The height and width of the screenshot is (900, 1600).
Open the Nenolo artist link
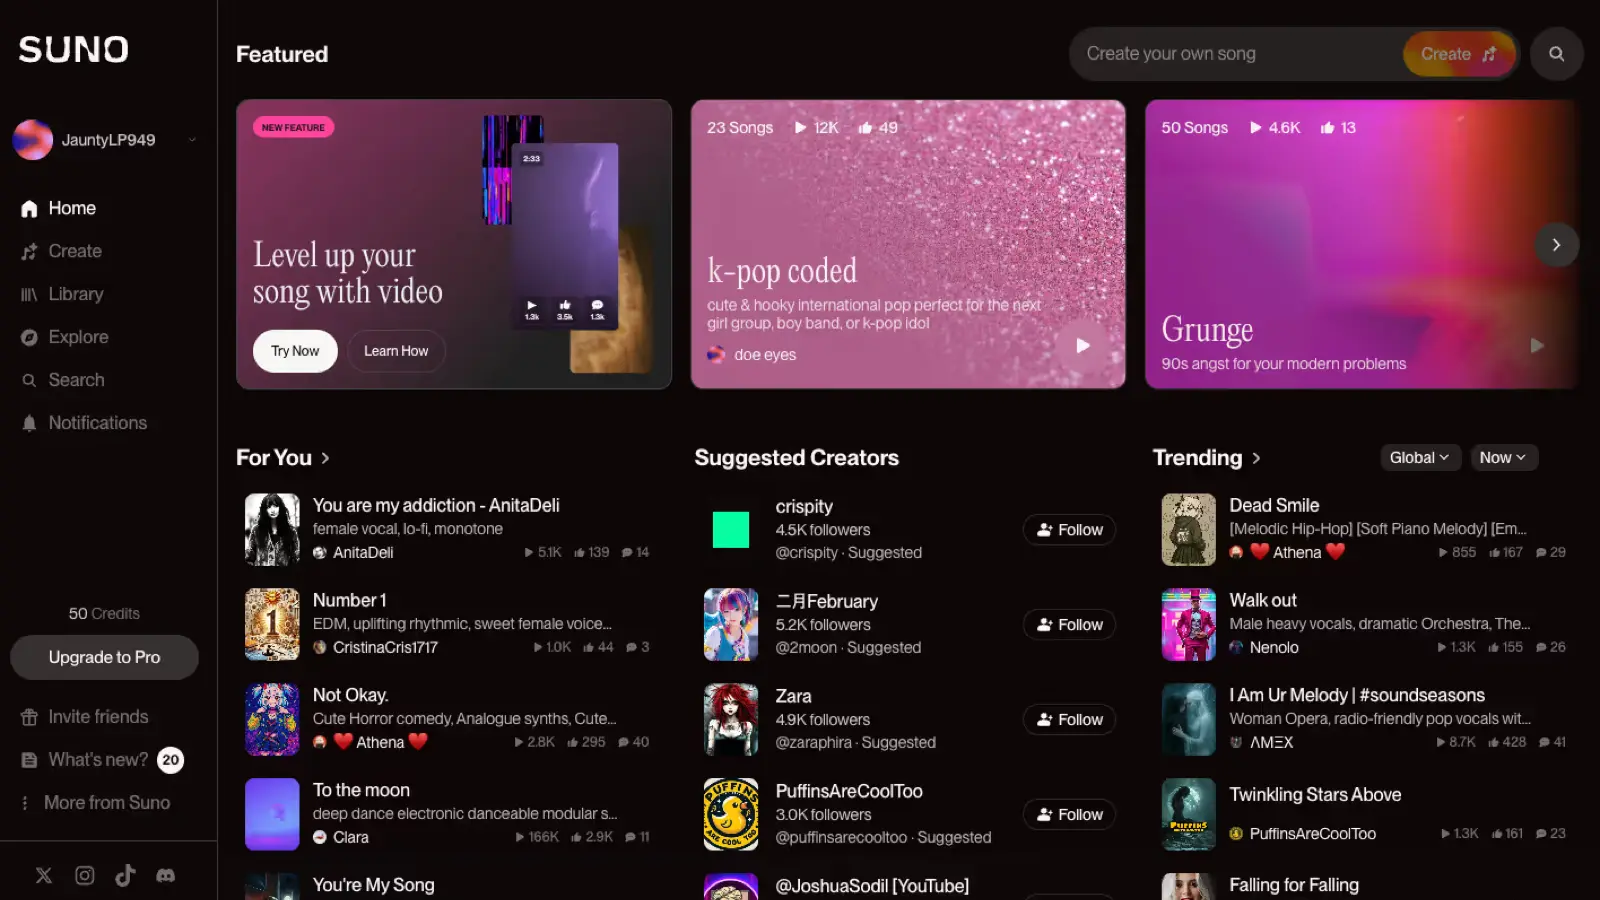coord(1274,648)
